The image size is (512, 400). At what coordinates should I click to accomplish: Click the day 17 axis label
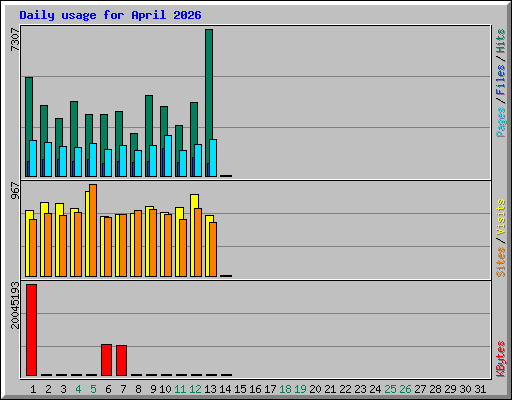(270, 389)
